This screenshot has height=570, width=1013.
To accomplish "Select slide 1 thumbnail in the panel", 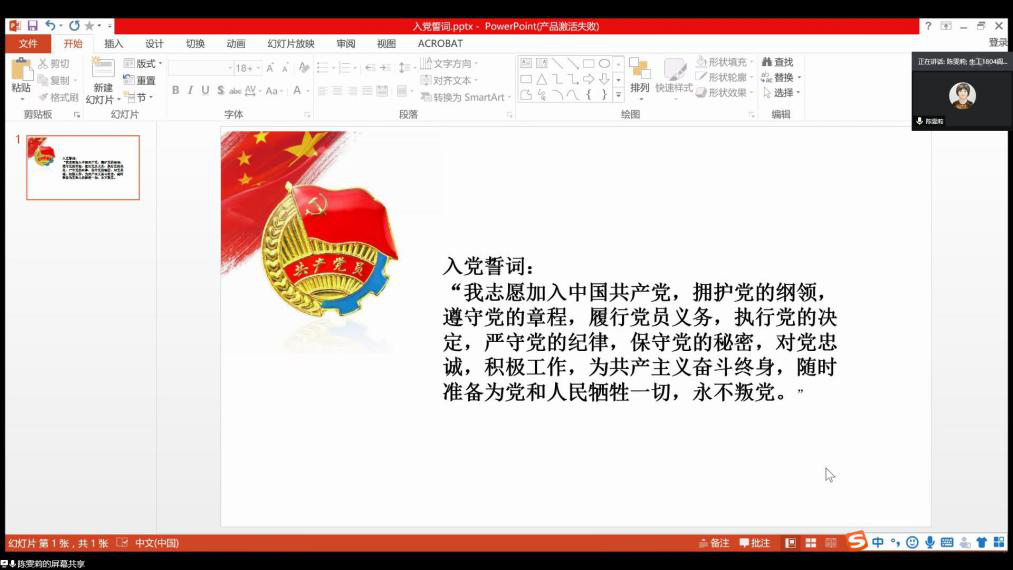I will coord(83,167).
